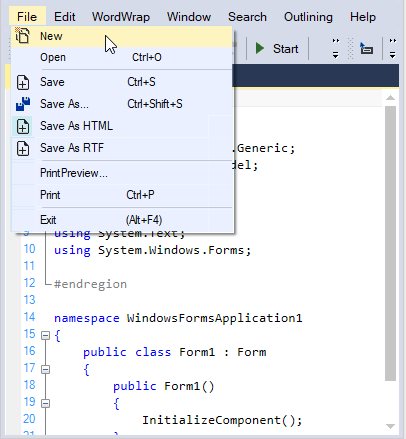406x439 pixels.
Task: Open the Help menu
Action: 363,17
